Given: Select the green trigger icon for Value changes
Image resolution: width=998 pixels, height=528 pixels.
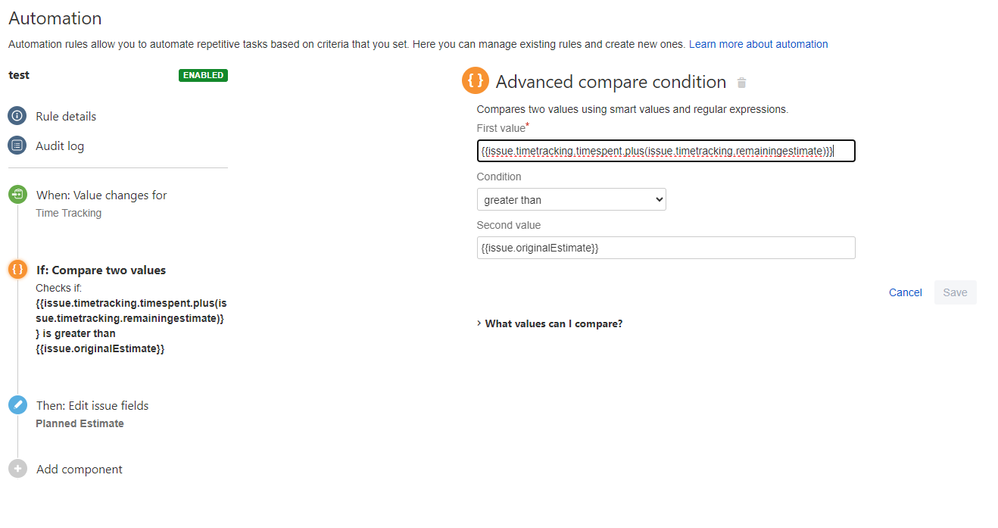Looking at the screenshot, I should point(18,195).
